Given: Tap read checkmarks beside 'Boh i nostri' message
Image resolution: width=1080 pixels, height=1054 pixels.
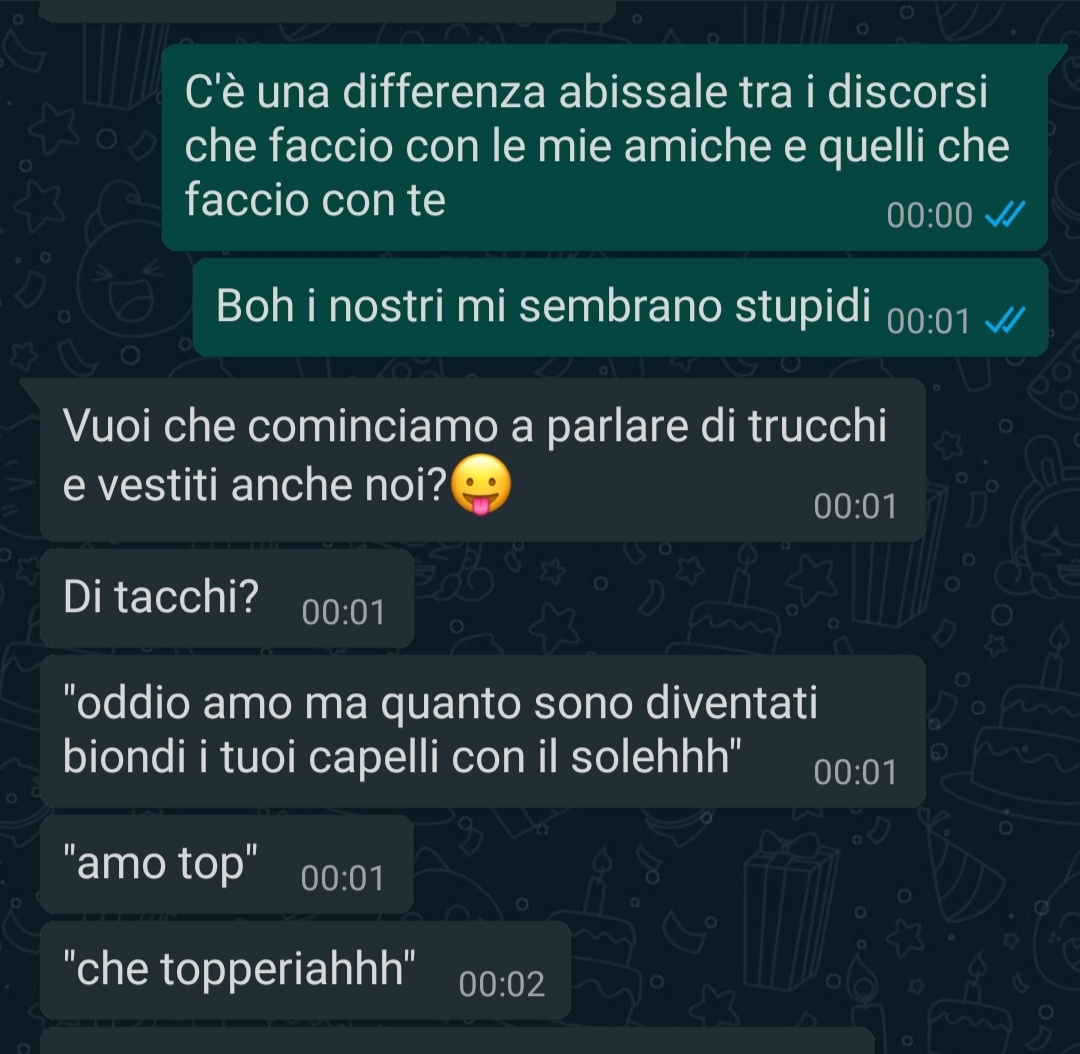Looking at the screenshot, I should [1005, 320].
